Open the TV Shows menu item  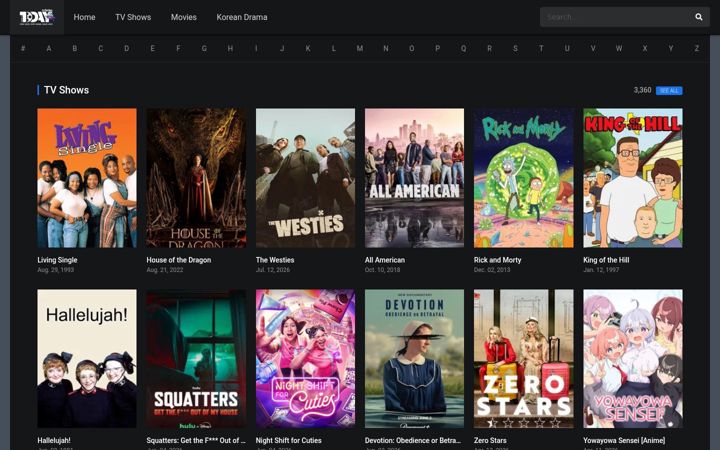pyautogui.click(x=133, y=17)
